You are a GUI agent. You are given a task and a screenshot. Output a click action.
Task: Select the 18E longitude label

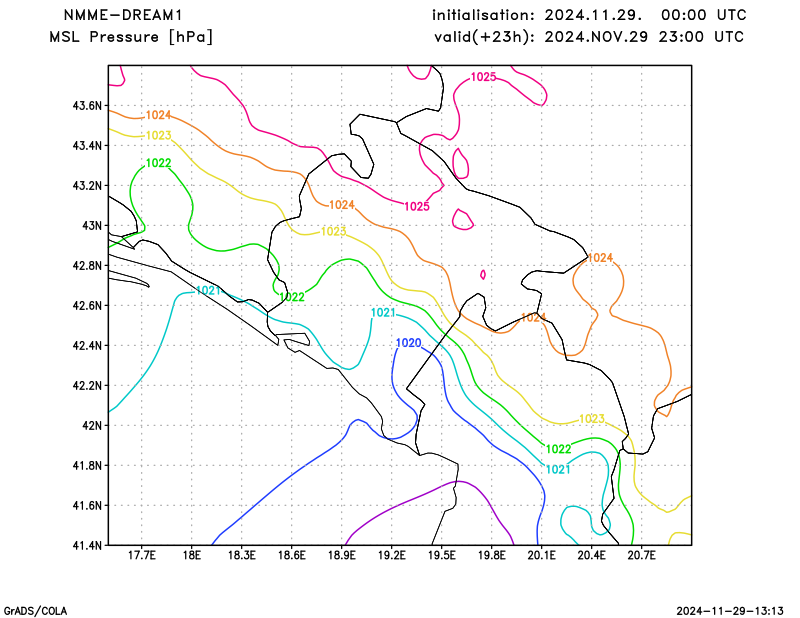(191, 555)
